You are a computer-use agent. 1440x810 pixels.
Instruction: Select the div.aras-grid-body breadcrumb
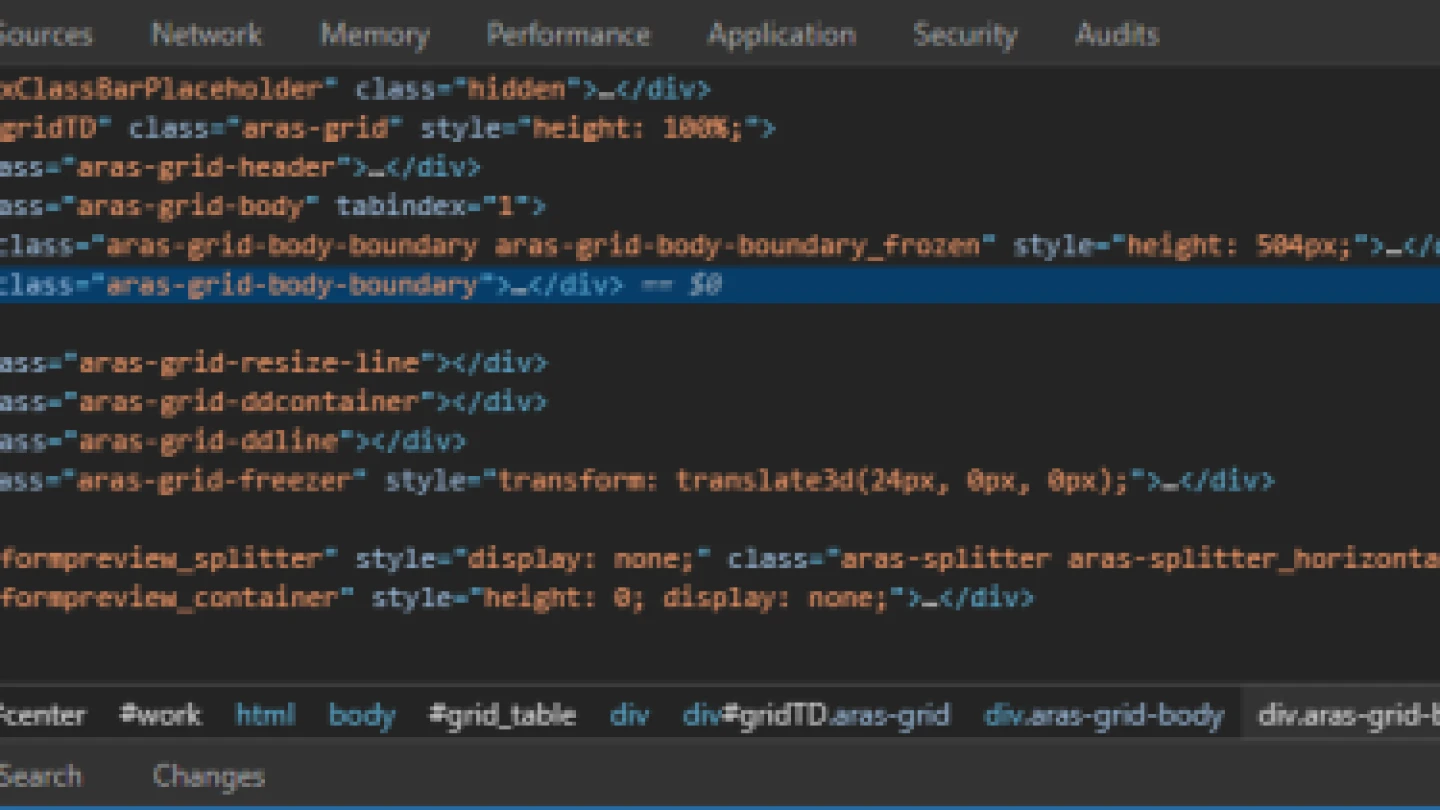coord(1104,715)
